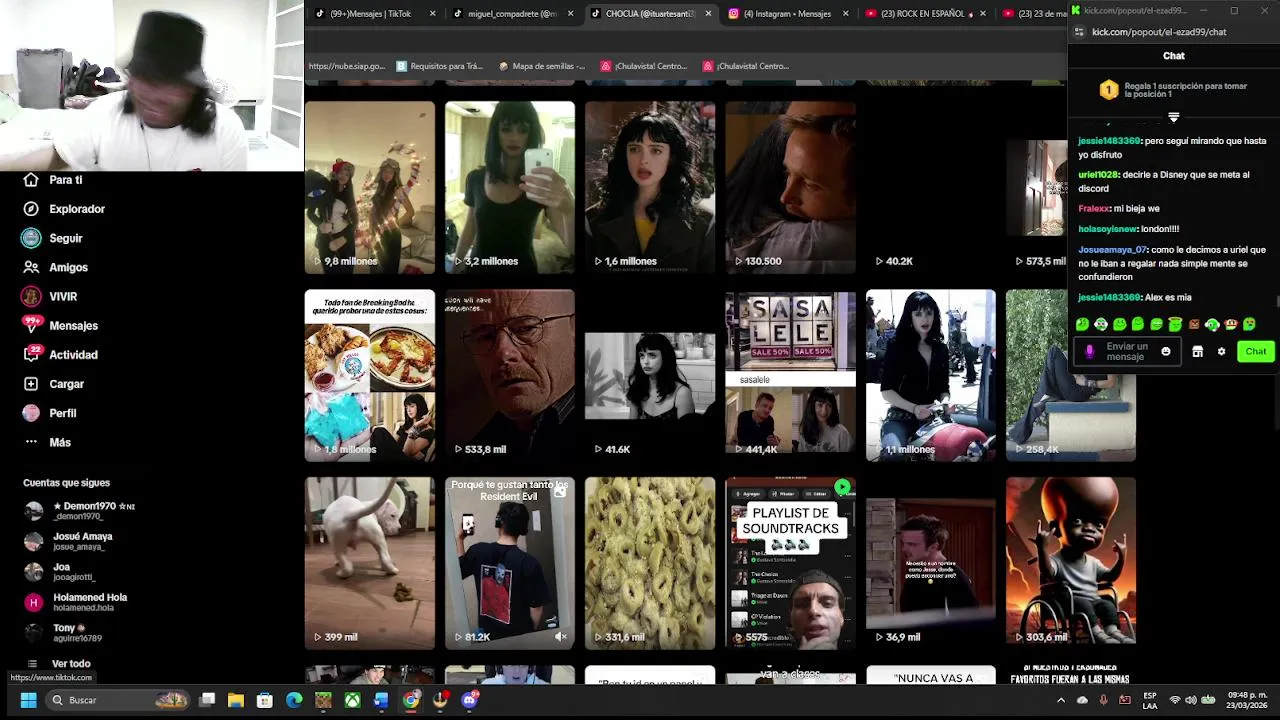
Task: Open Holamened Hola's account
Action: (x=77, y=602)
